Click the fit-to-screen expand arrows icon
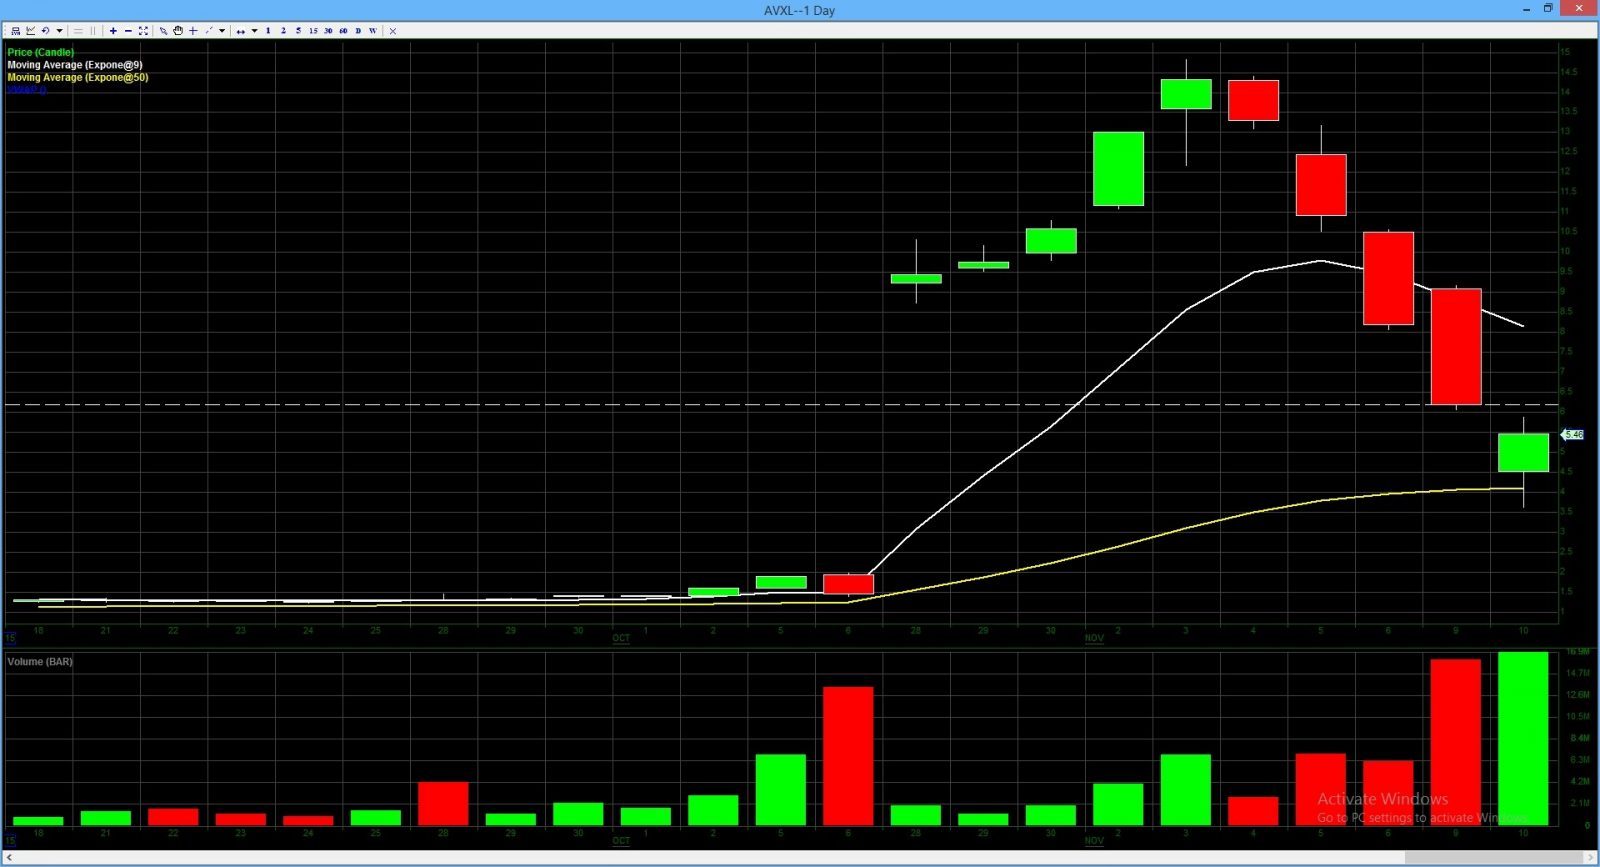 (x=143, y=31)
